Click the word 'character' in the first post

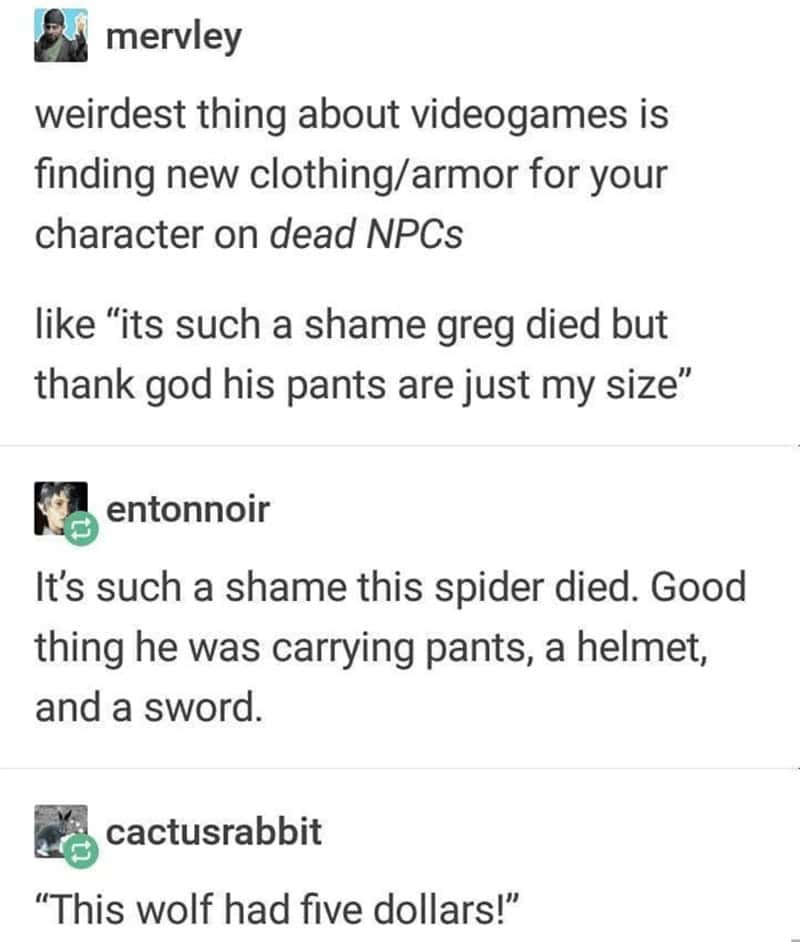(x=120, y=234)
